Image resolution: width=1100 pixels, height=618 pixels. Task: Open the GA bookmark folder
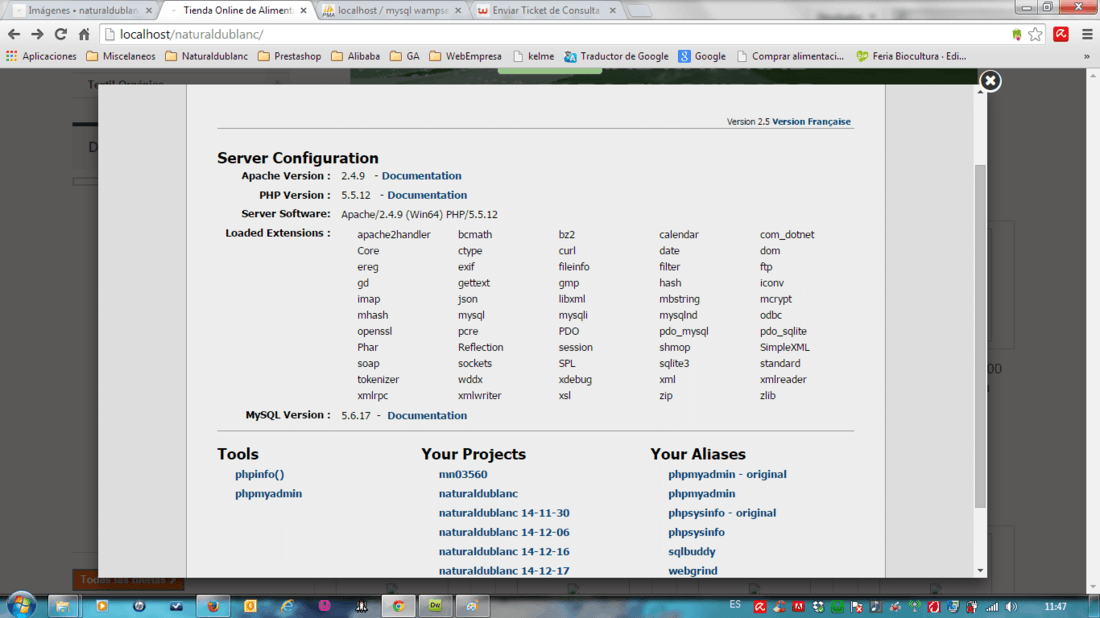405,56
